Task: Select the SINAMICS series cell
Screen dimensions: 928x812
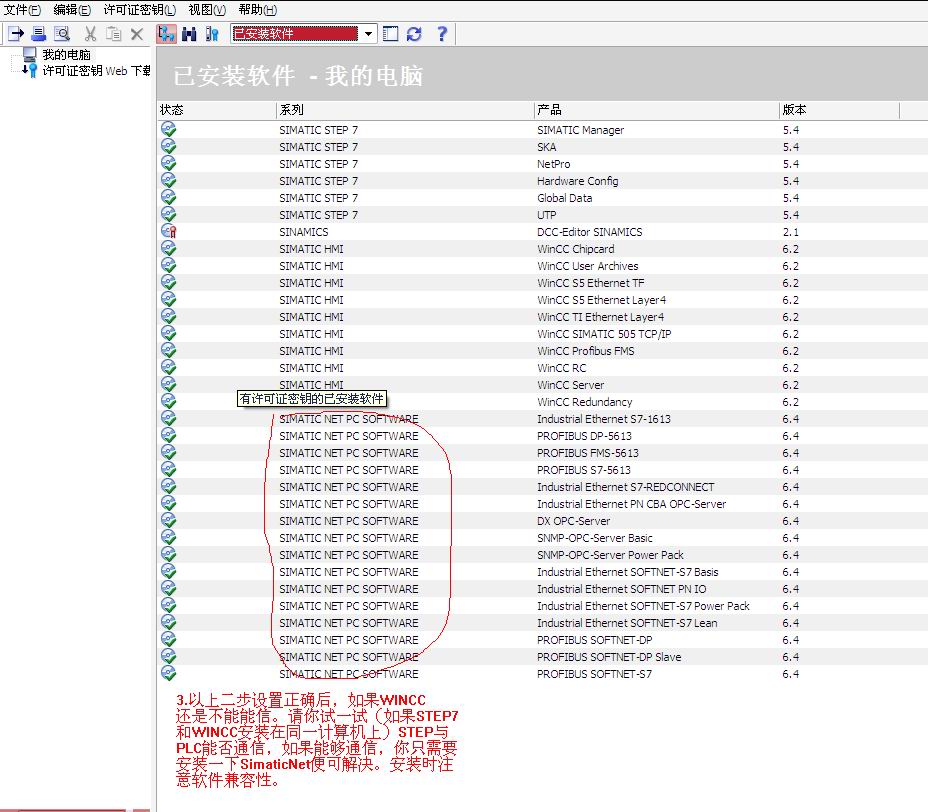Action: [x=303, y=232]
